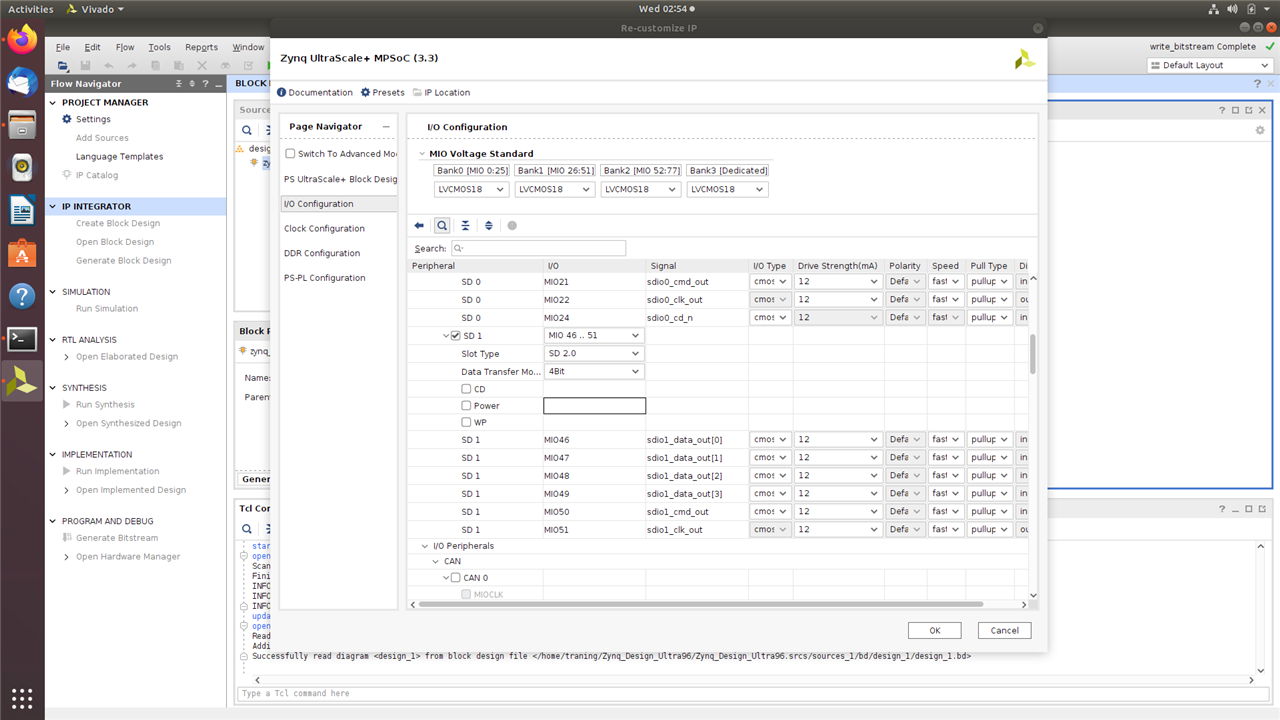The width and height of the screenshot is (1280, 720).
Task: Open SD 1 MIO 46 .. 51 dropdown
Action: [593, 336]
